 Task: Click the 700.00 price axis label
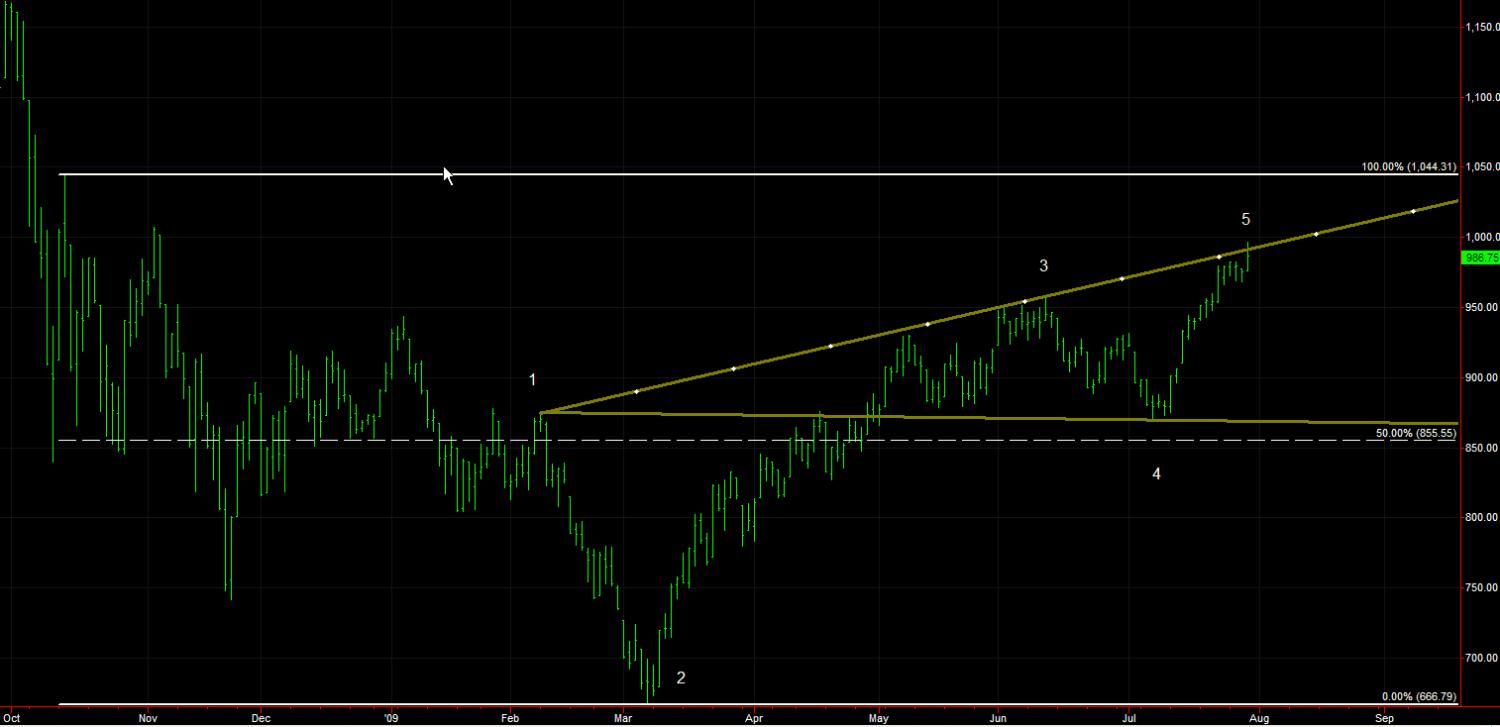click(x=1483, y=657)
